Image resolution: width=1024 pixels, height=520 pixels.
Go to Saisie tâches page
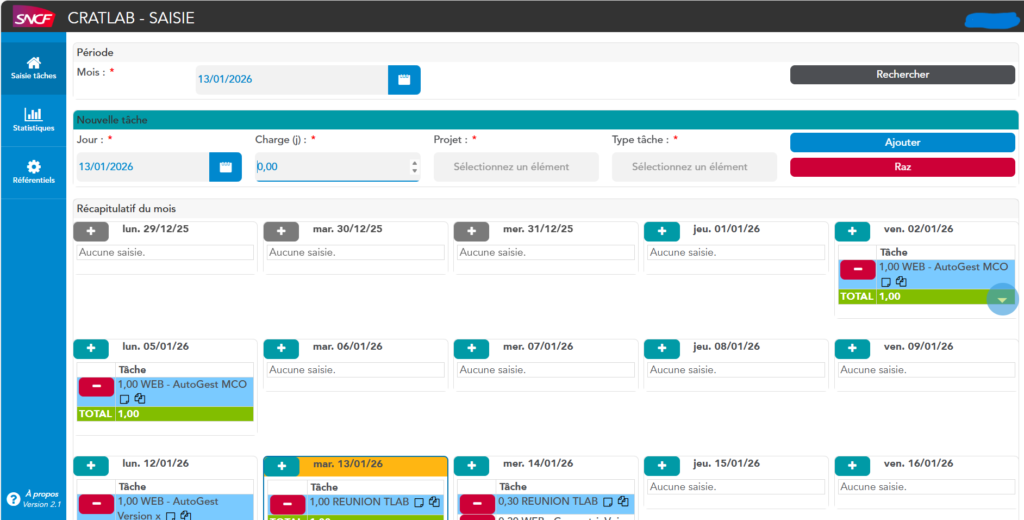(x=34, y=67)
